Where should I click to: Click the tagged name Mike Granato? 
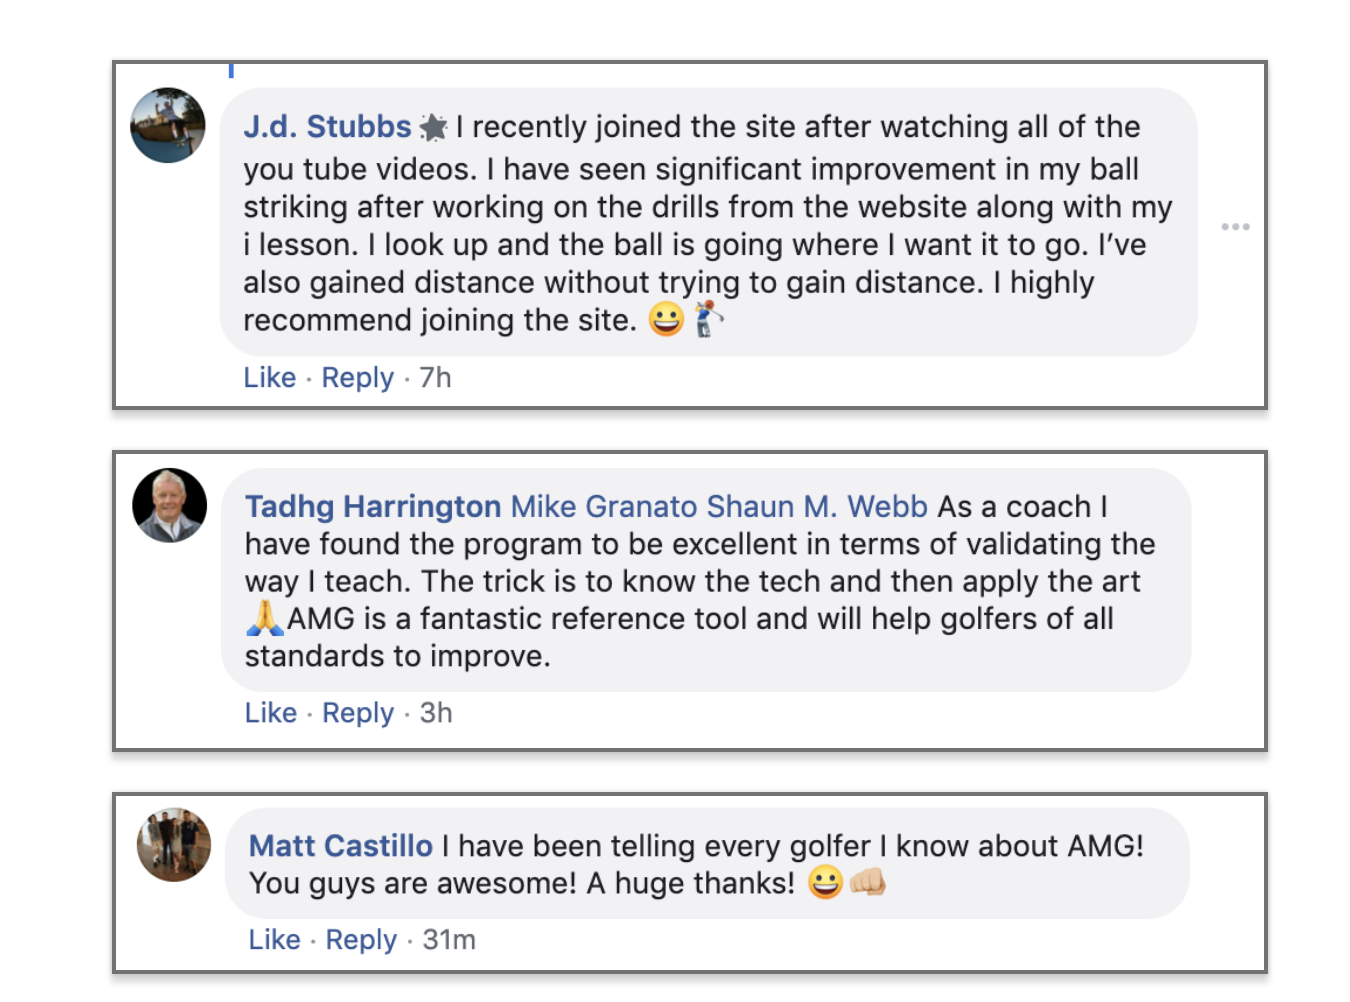(604, 507)
